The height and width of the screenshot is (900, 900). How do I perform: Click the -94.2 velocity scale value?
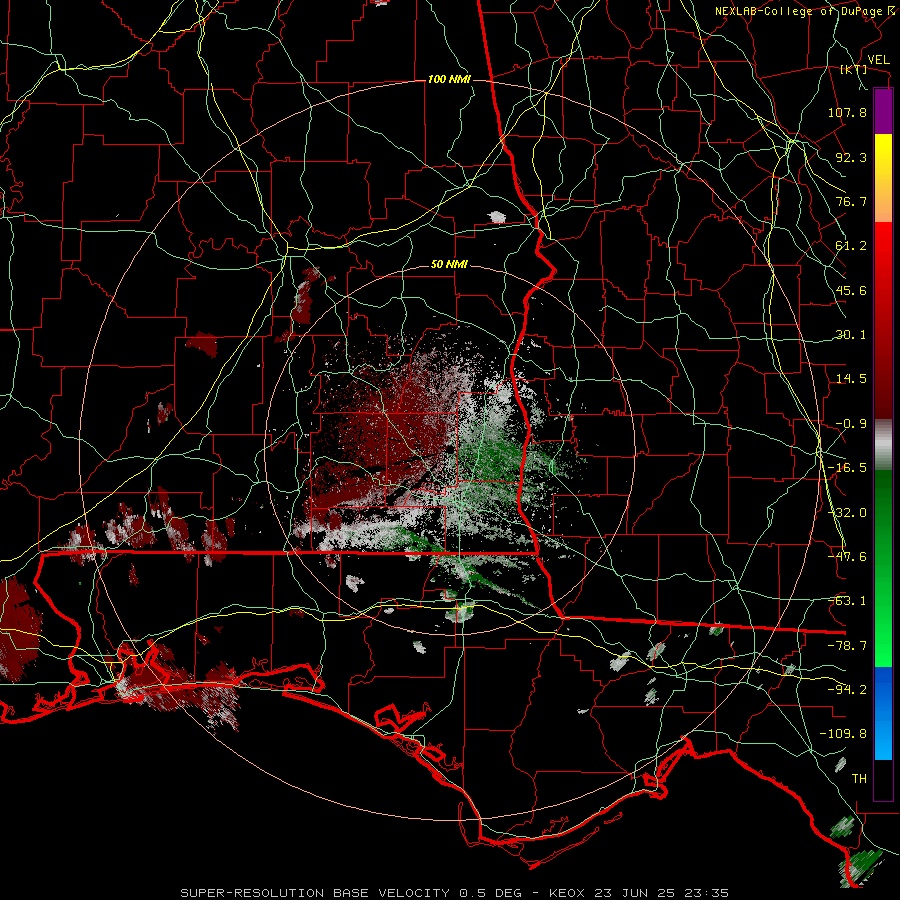coord(847,690)
